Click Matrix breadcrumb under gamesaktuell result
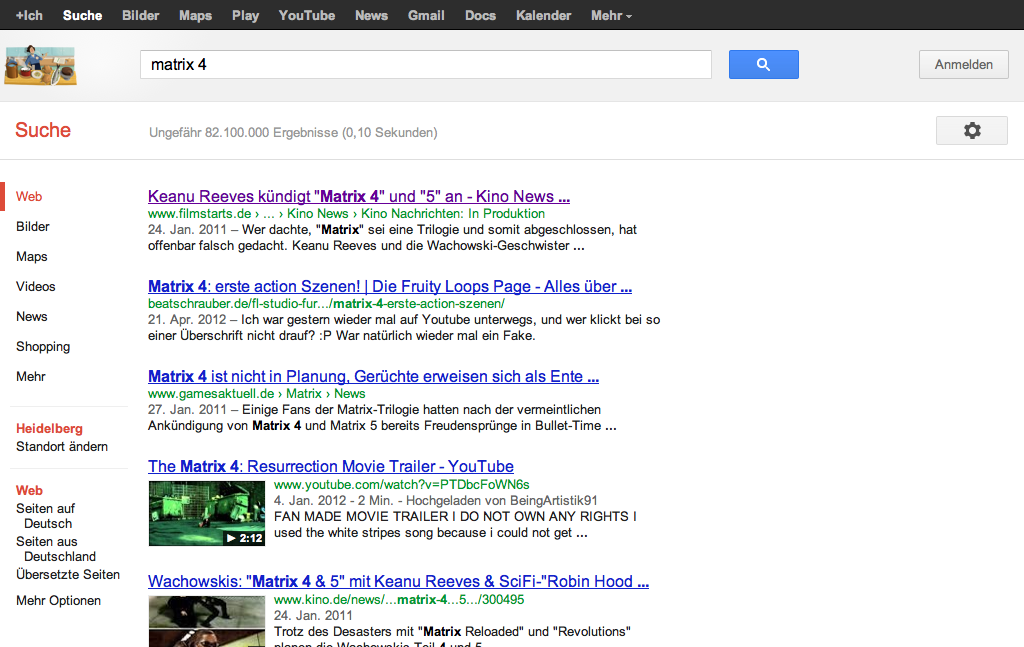The width and height of the screenshot is (1024, 647). [x=304, y=394]
